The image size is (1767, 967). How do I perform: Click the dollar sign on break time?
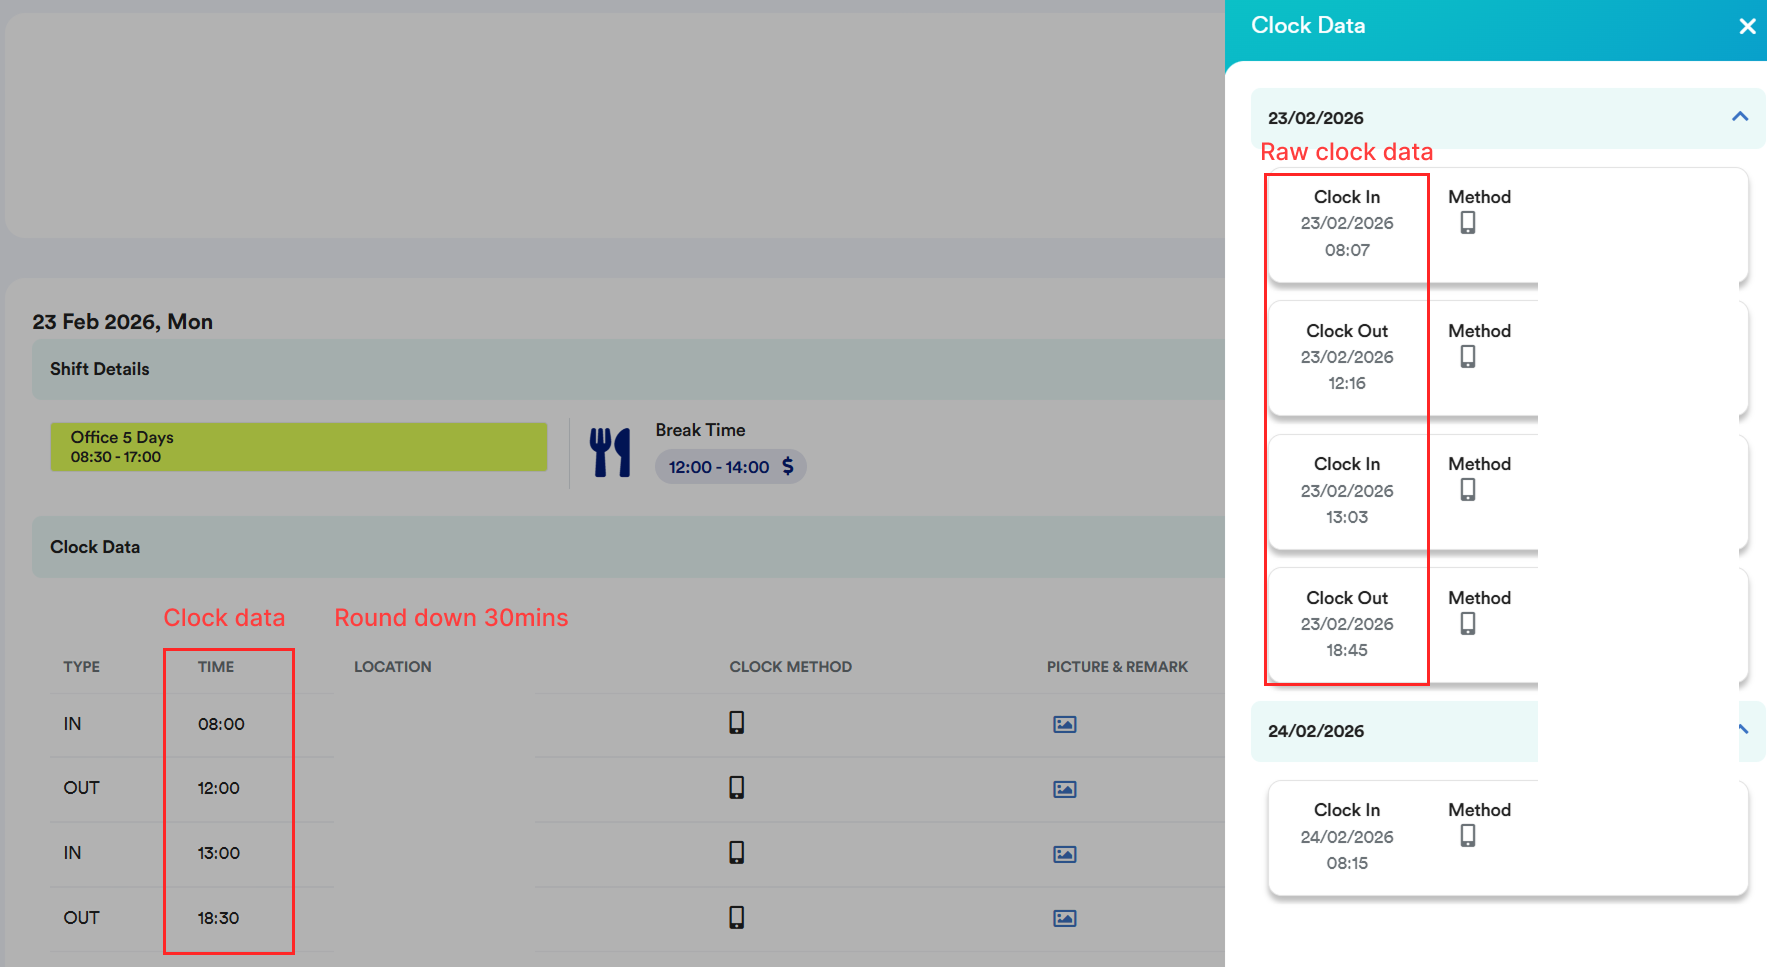tap(788, 466)
